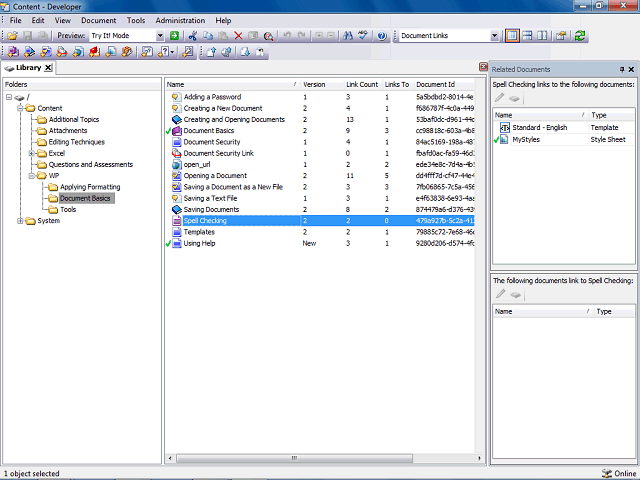Open Help with the blue question mark icon
Viewport: 640px width, 480px height.
pyautogui.click(x=382, y=36)
